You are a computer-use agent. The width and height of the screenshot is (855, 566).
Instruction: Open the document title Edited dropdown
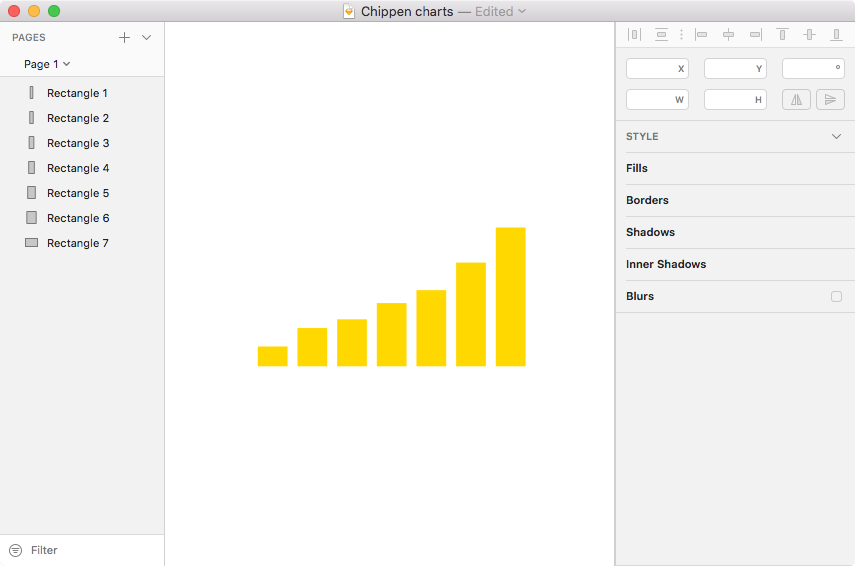(x=500, y=11)
